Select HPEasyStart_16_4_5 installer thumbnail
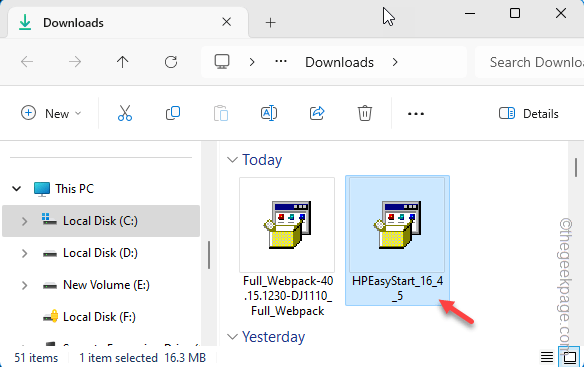Viewport: 584px width, 367px height. pyautogui.click(x=397, y=225)
